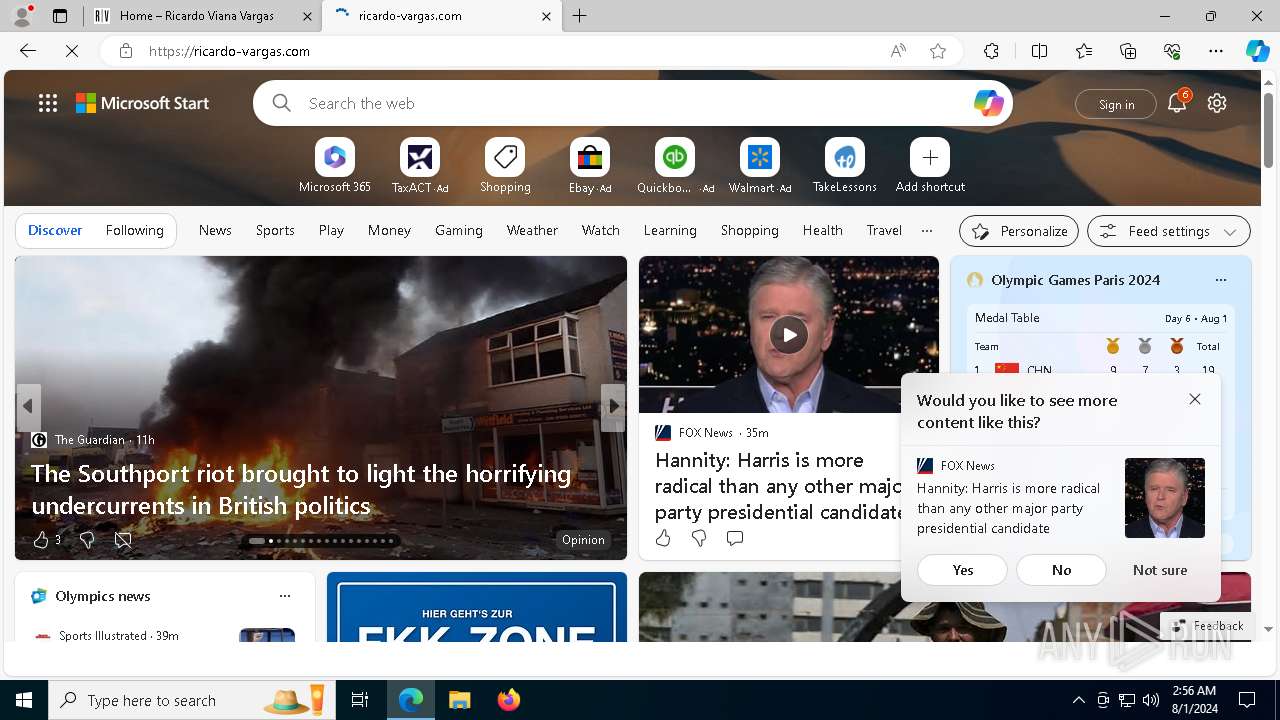The image size is (1280, 720).
Task: Dislike the Hannity article thumbs down
Action: [699, 538]
